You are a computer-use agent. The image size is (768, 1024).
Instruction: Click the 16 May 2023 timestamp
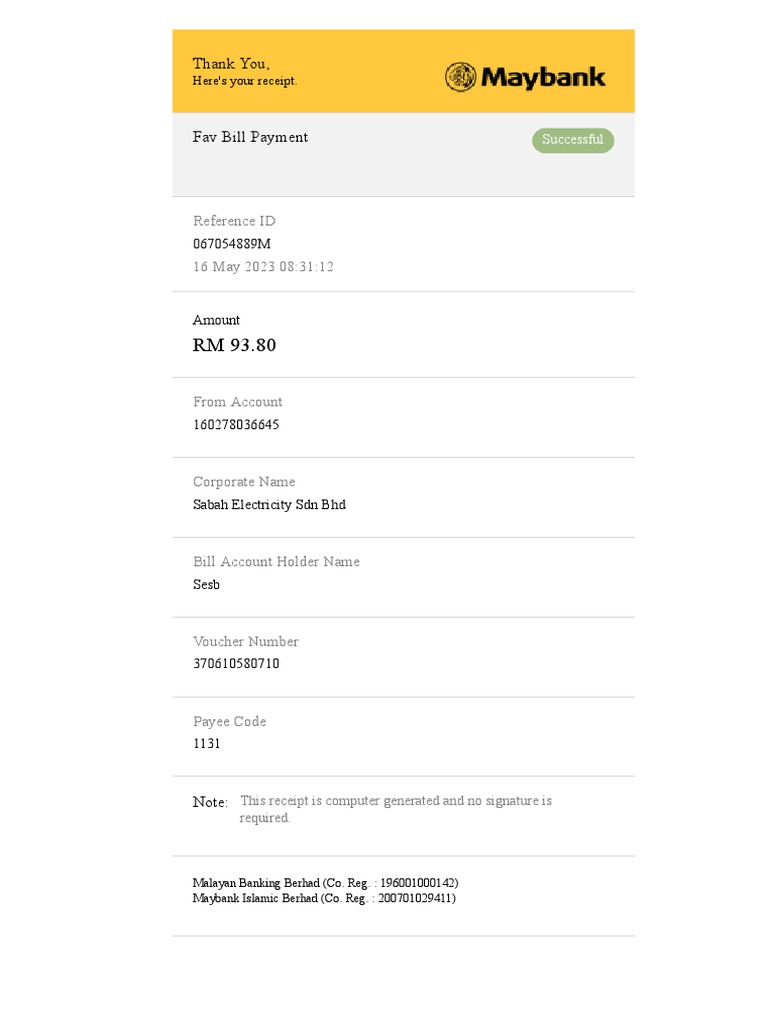pos(263,267)
